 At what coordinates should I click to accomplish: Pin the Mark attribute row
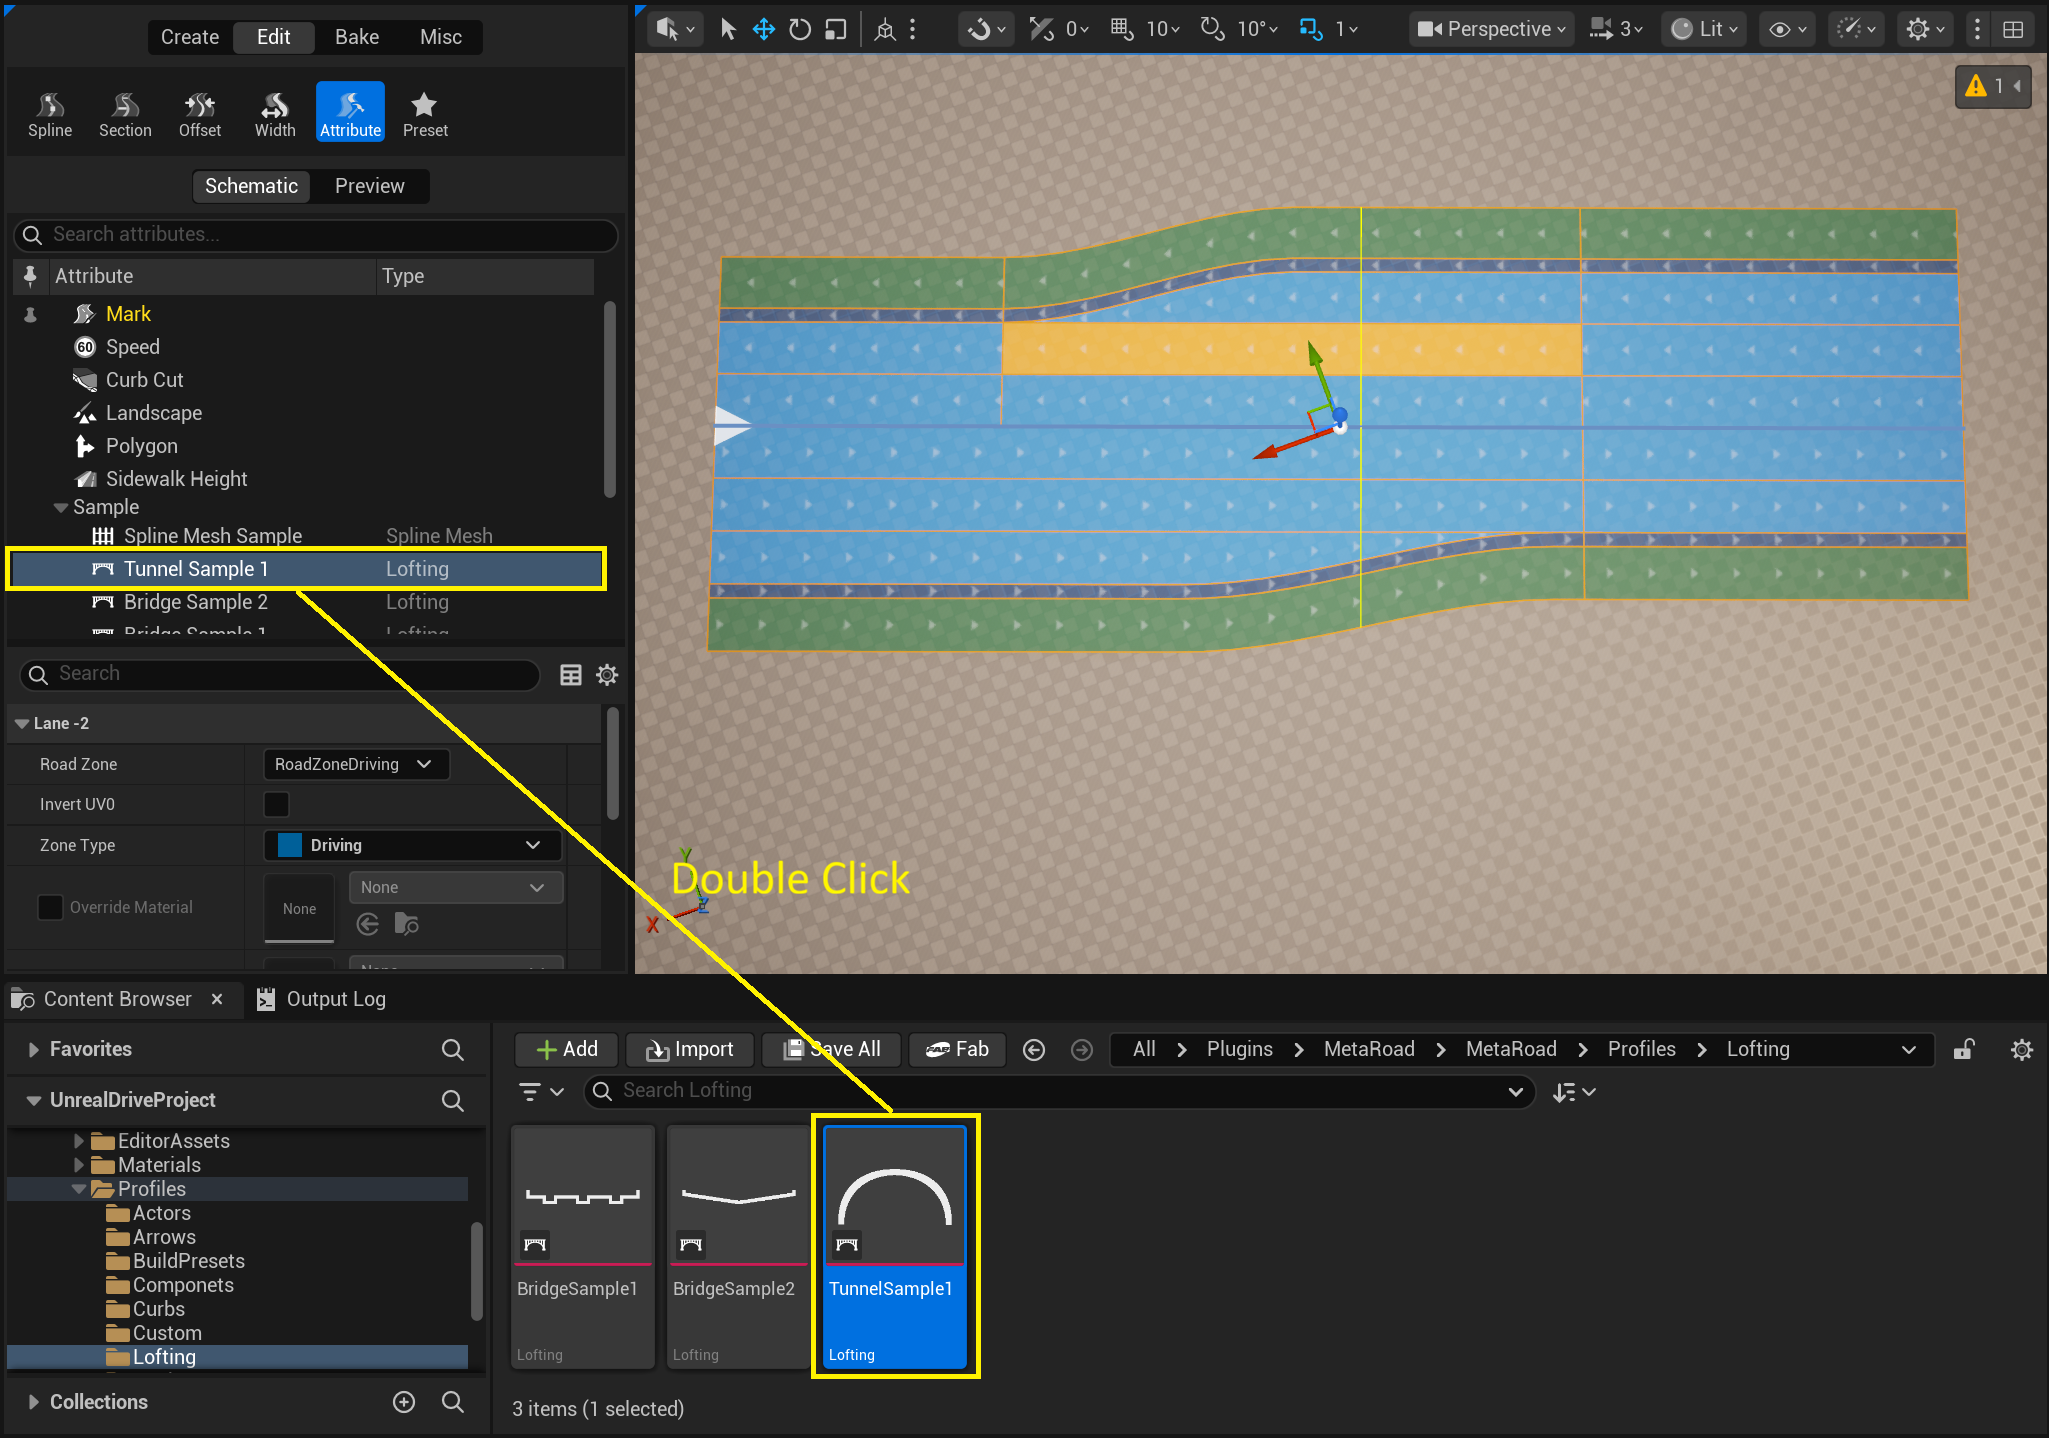[30, 314]
